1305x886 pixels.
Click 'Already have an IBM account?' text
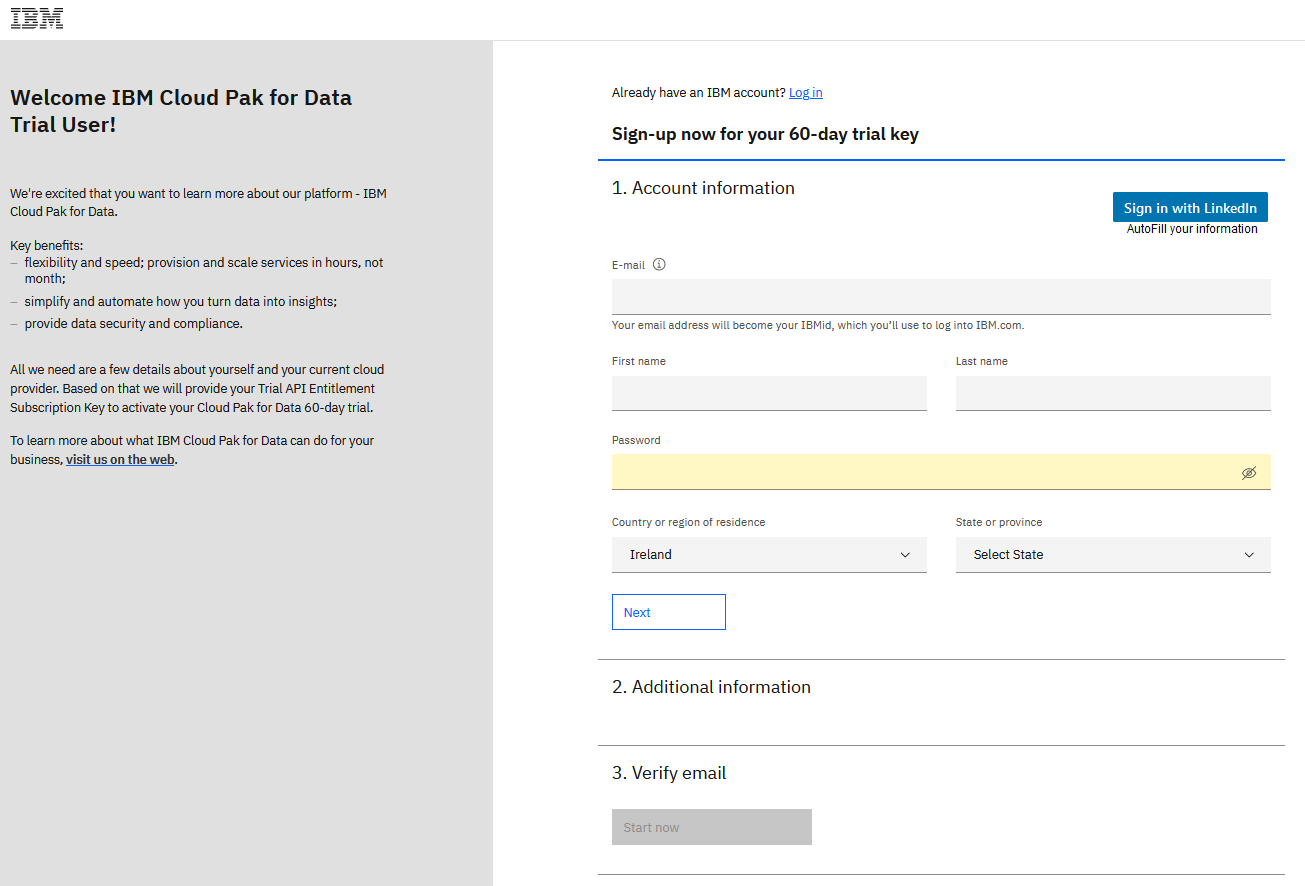tap(699, 93)
